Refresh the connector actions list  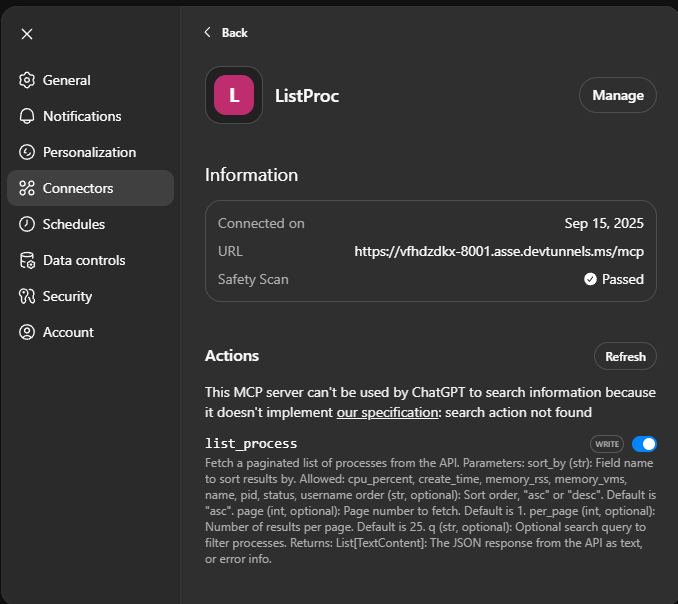(x=625, y=356)
